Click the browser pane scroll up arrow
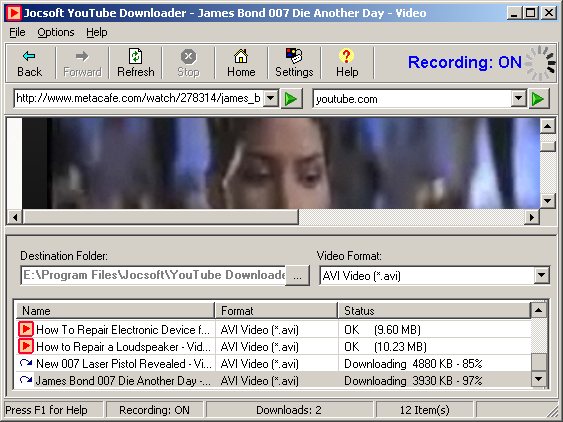Image resolution: width=563 pixels, height=422 pixels. coord(548,126)
